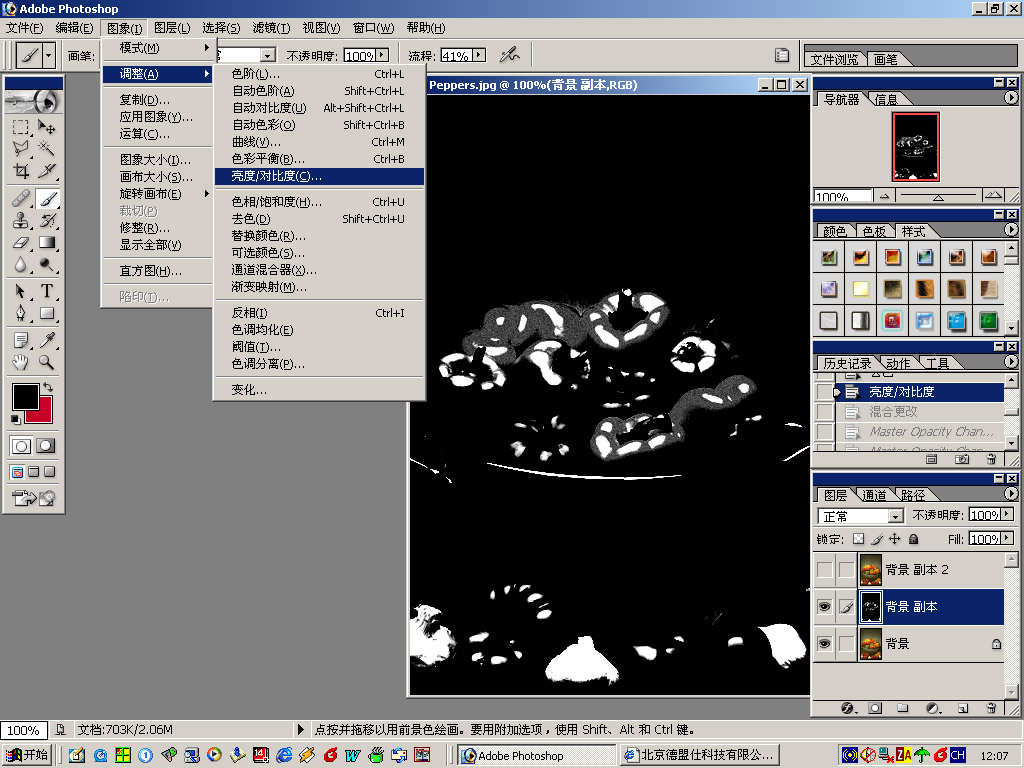
Task: Click Jump to ImageReady icon
Action: [x=33, y=498]
